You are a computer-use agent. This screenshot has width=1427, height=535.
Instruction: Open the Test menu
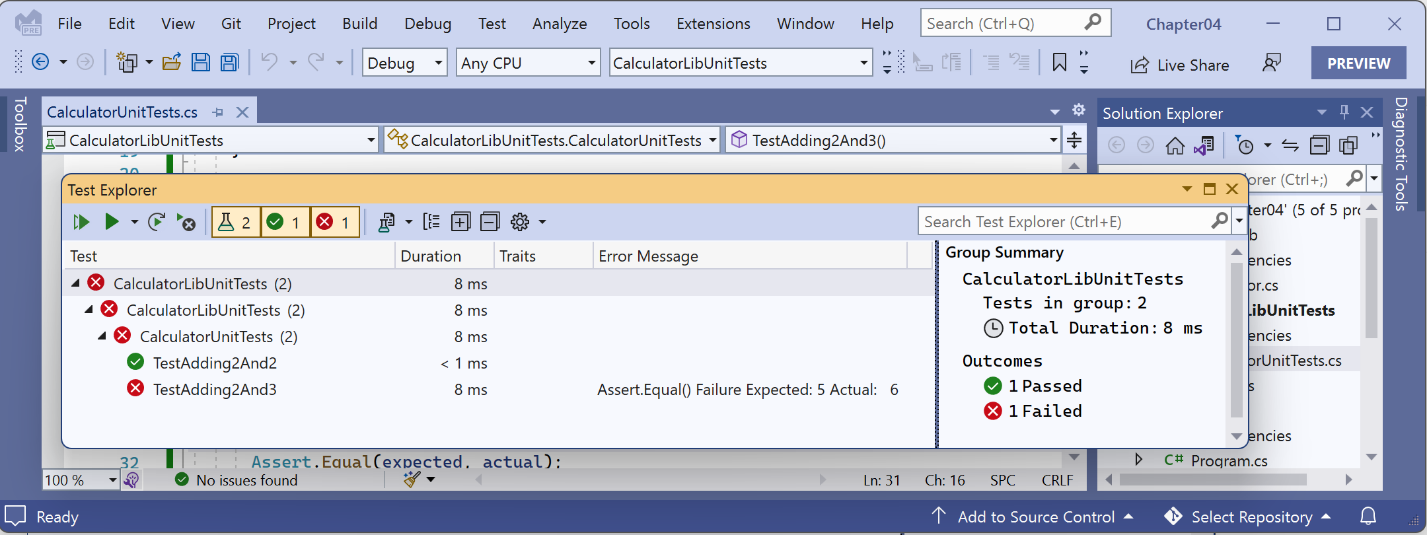[x=492, y=23]
